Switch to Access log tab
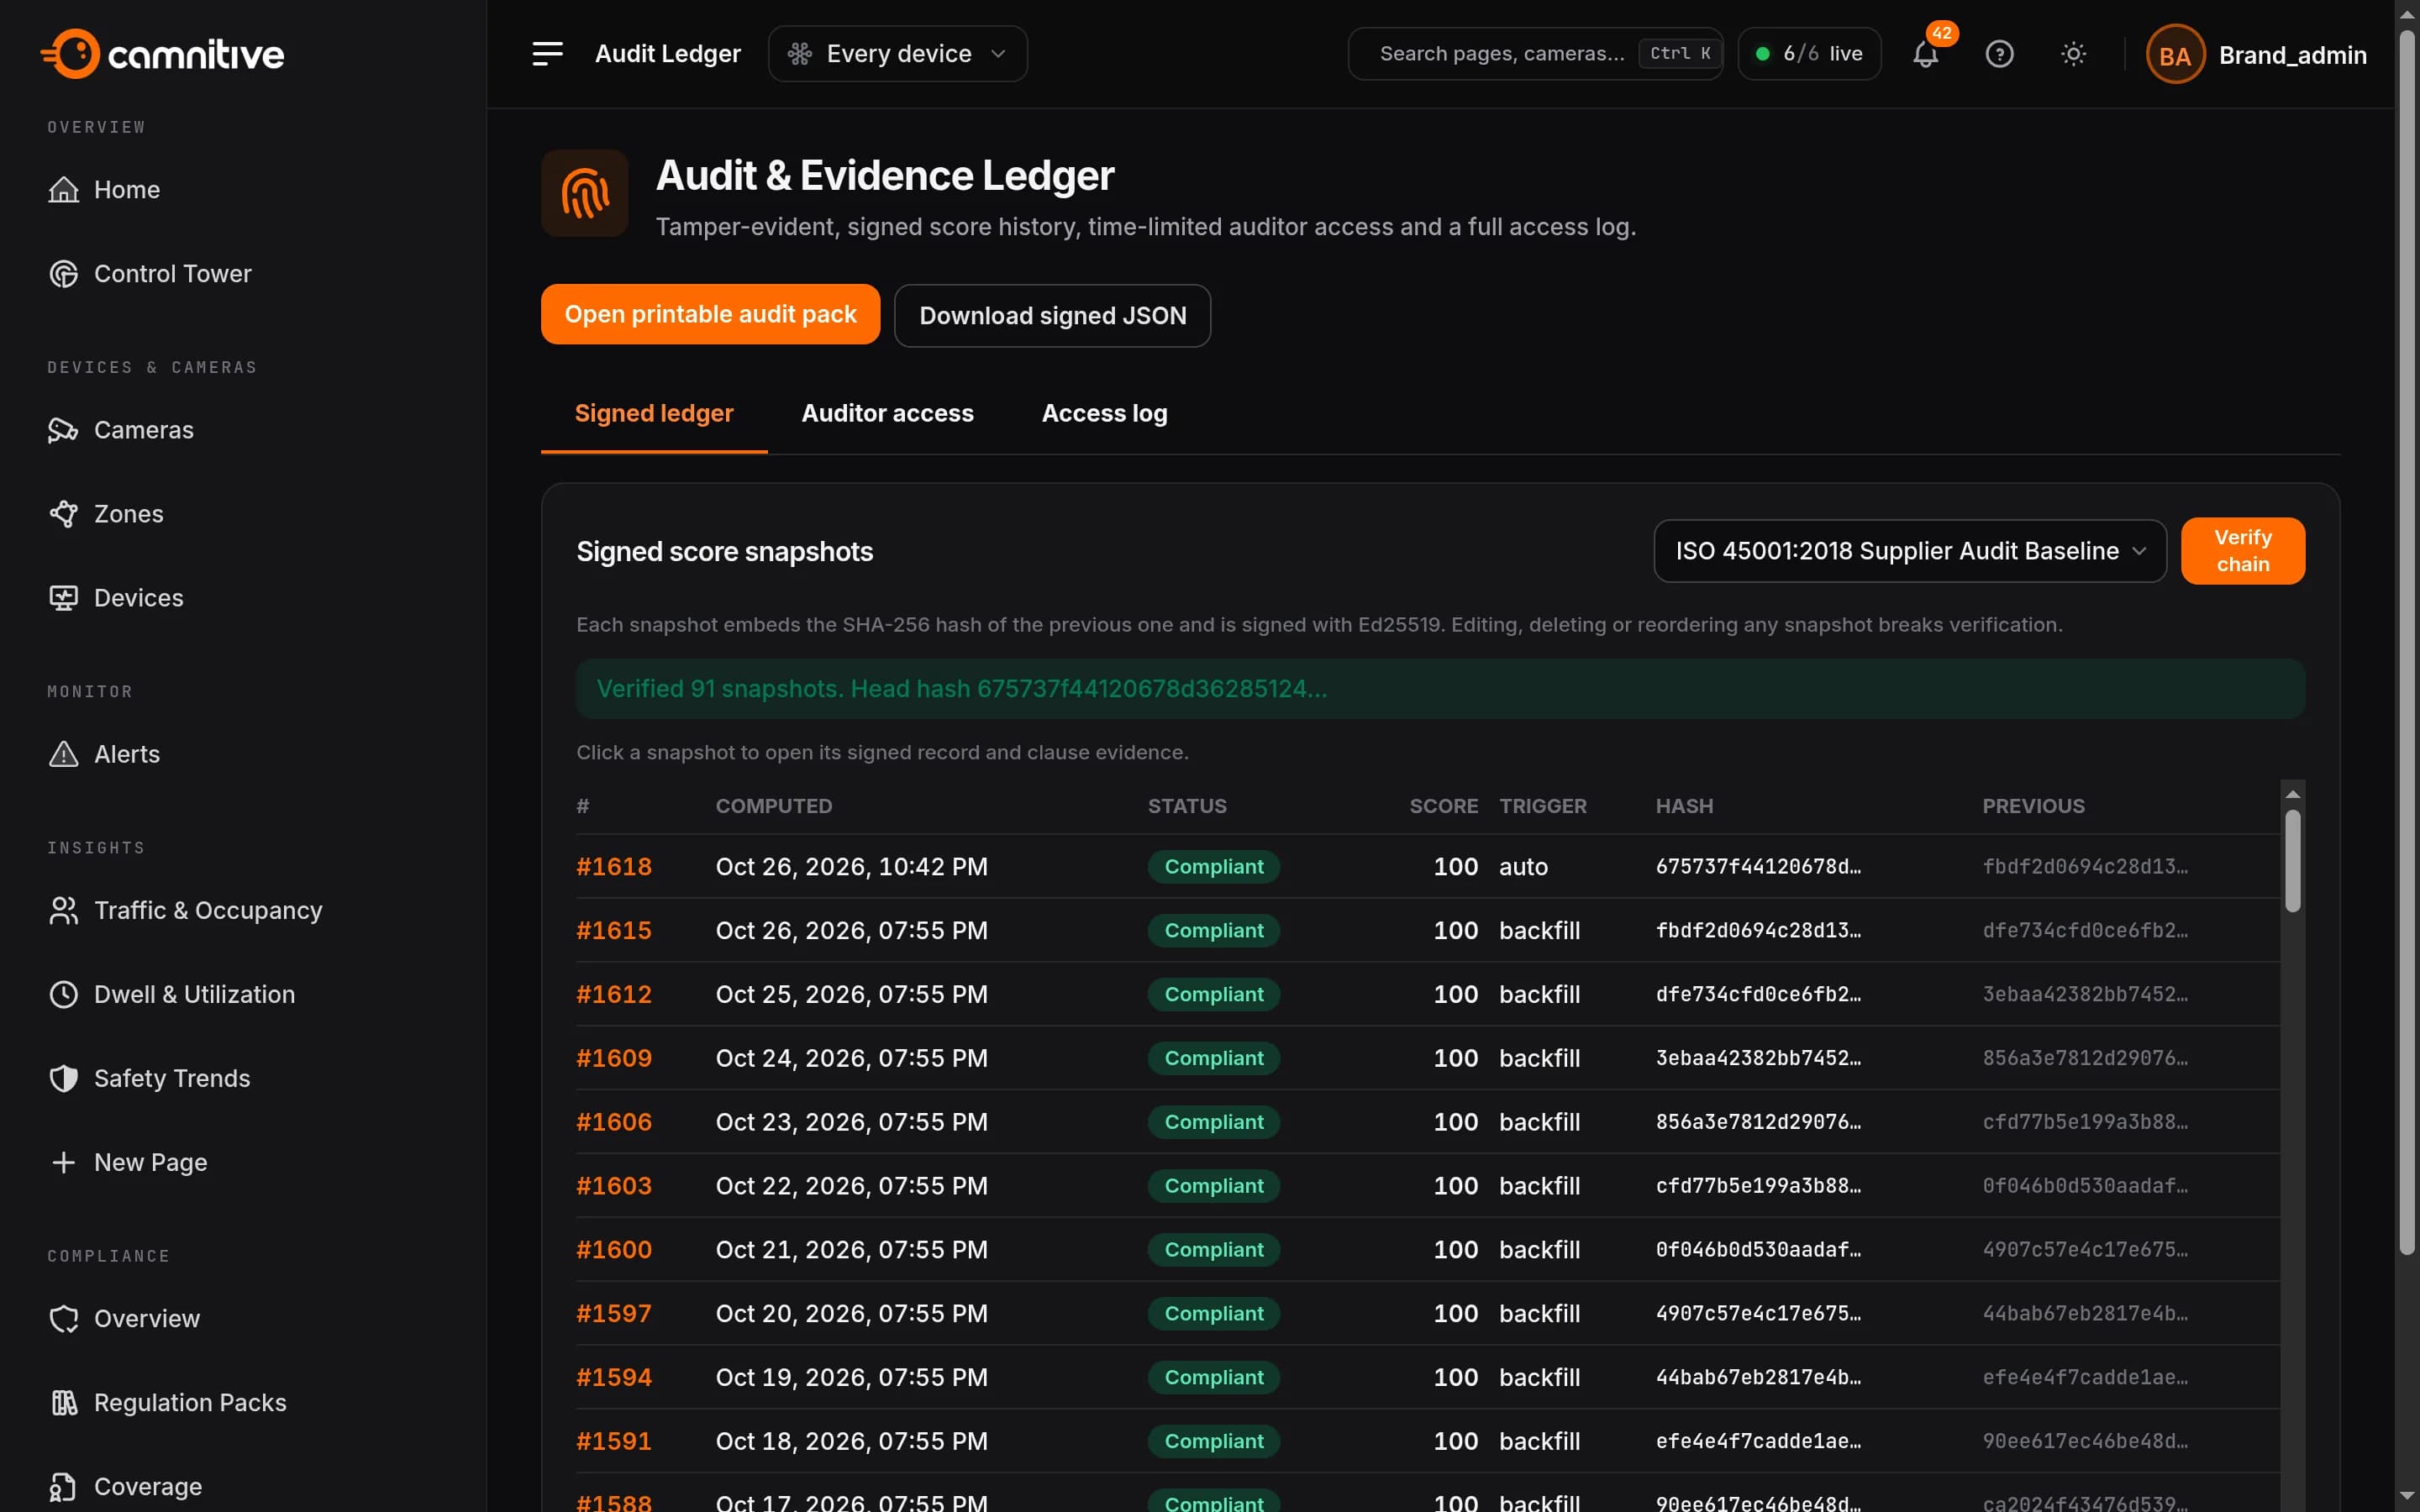2420x1512 pixels. tap(1104, 414)
